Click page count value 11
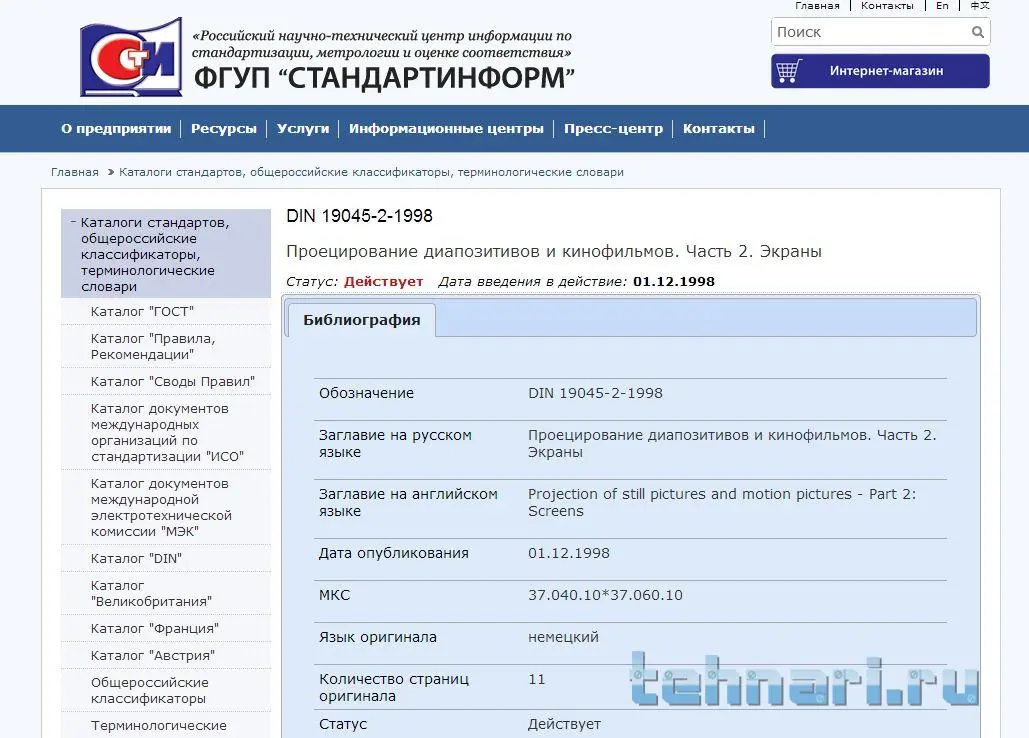The height and width of the screenshot is (738, 1029). (537, 679)
